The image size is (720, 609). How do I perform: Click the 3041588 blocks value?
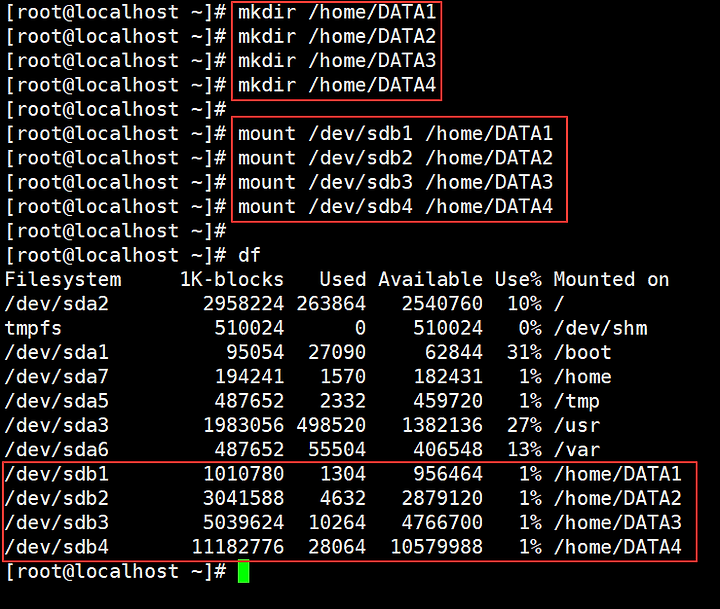point(244,499)
